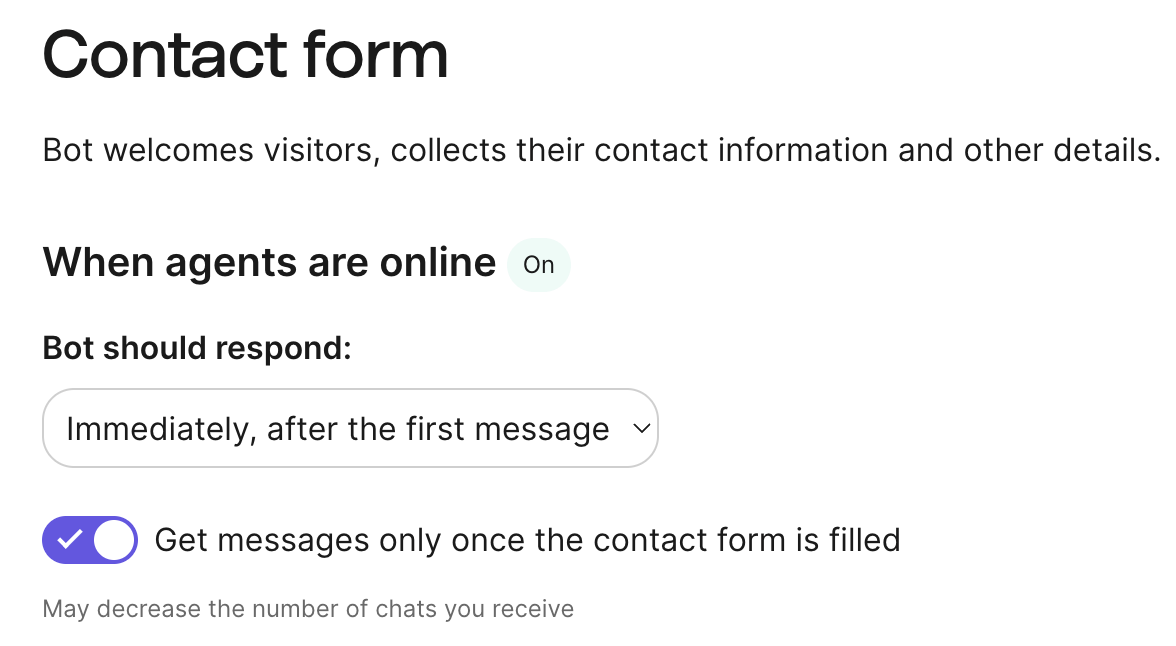Click the 'Bot should respond:' label

197,348
